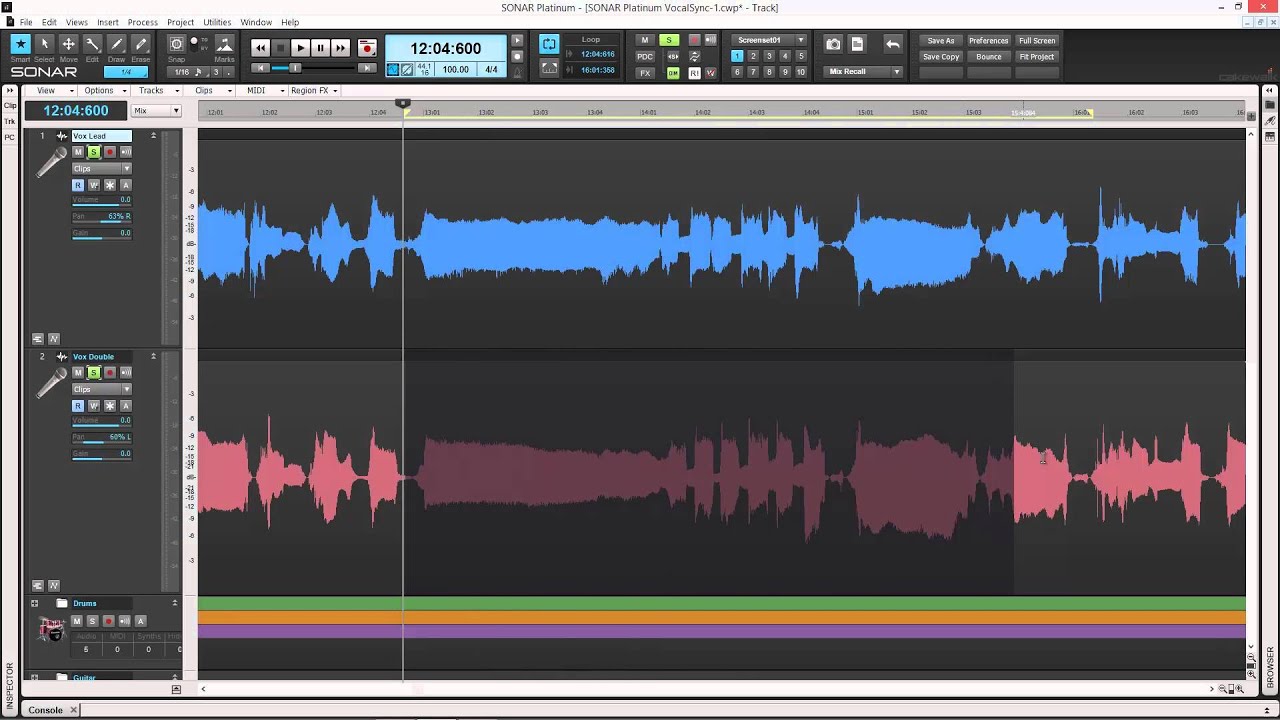Click the tempo value 100.00
The width and height of the screenshot is (1280, 720).
(x=455, y=70)
